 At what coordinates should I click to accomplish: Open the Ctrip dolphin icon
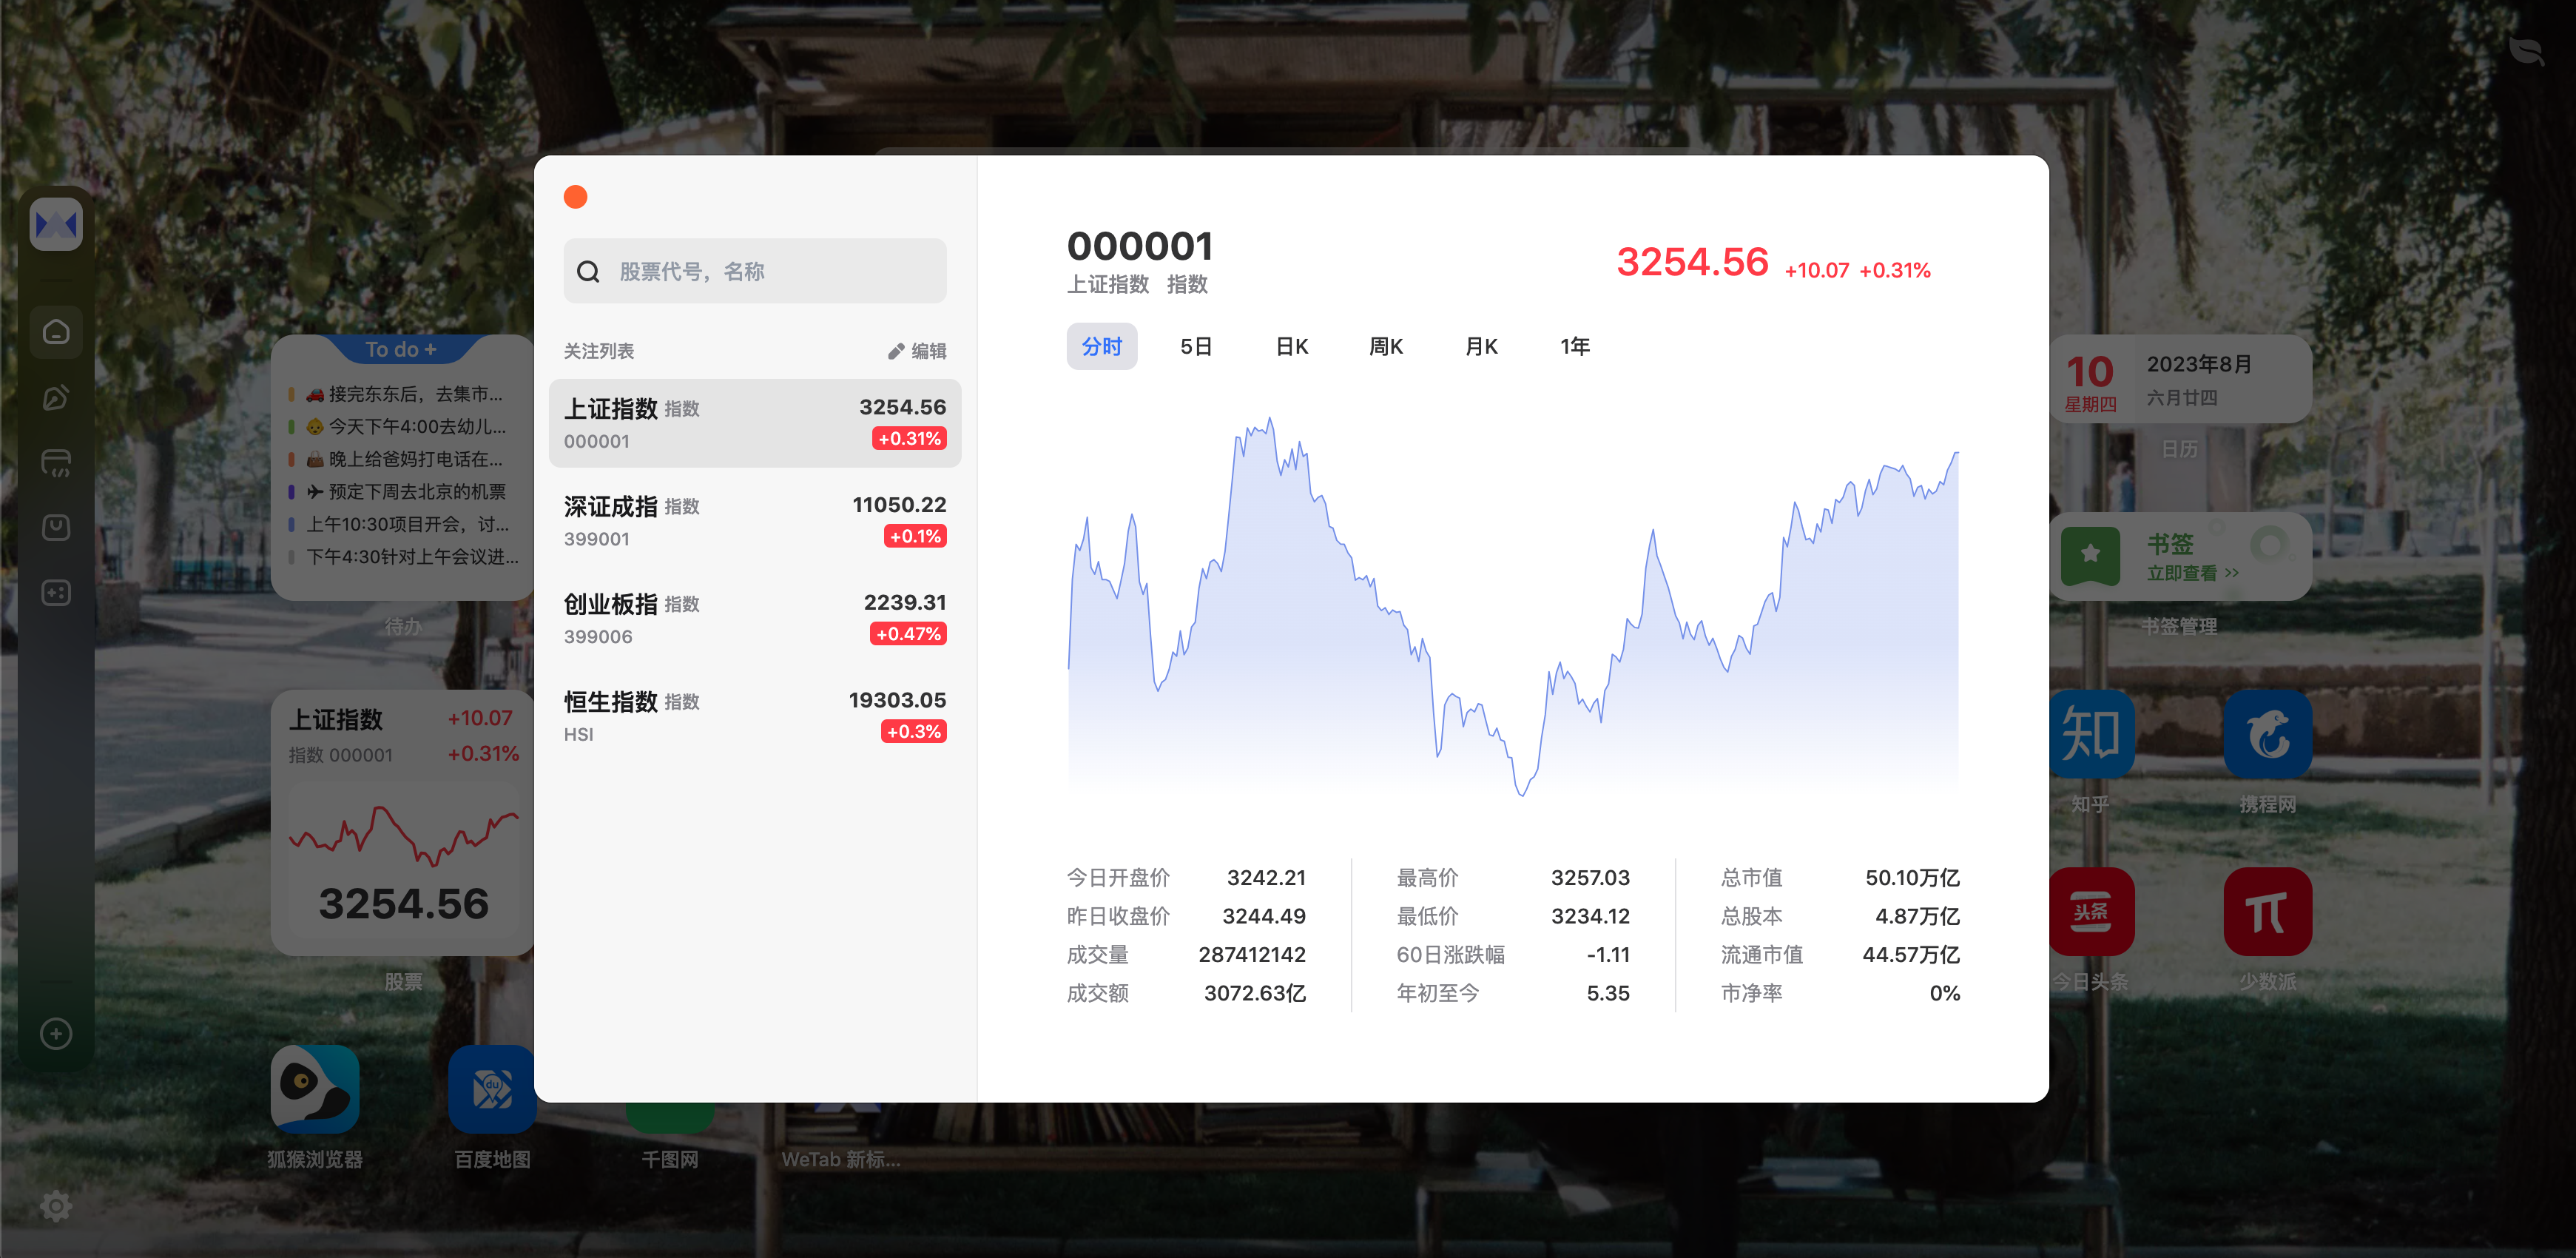(x=2267, y=734)
